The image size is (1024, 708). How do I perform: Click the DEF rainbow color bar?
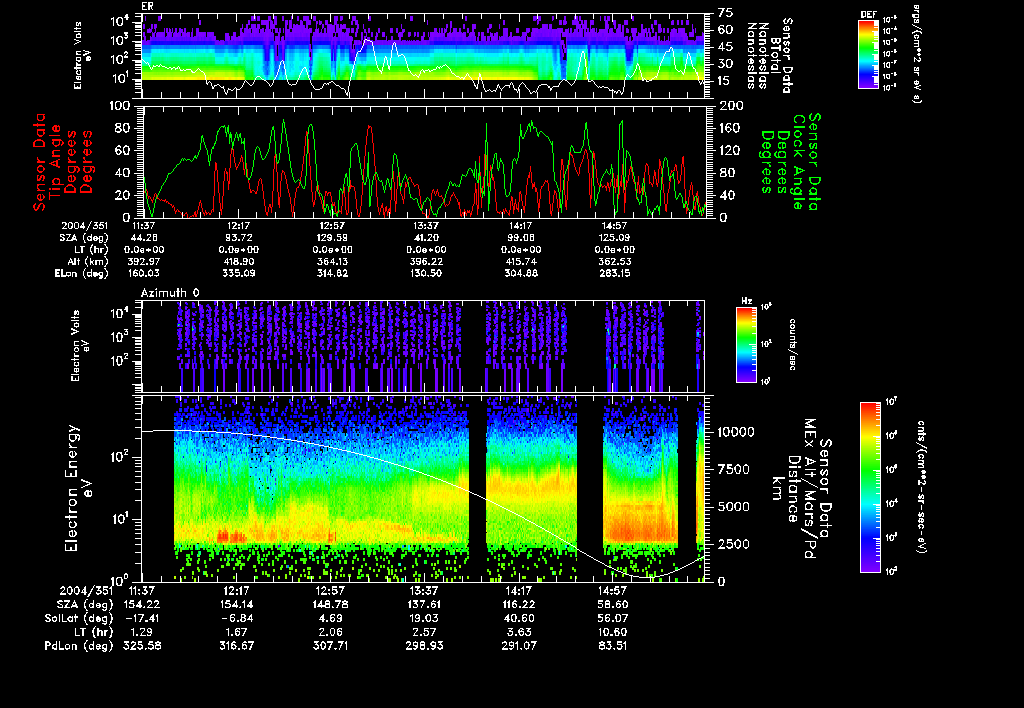(868, 54)
